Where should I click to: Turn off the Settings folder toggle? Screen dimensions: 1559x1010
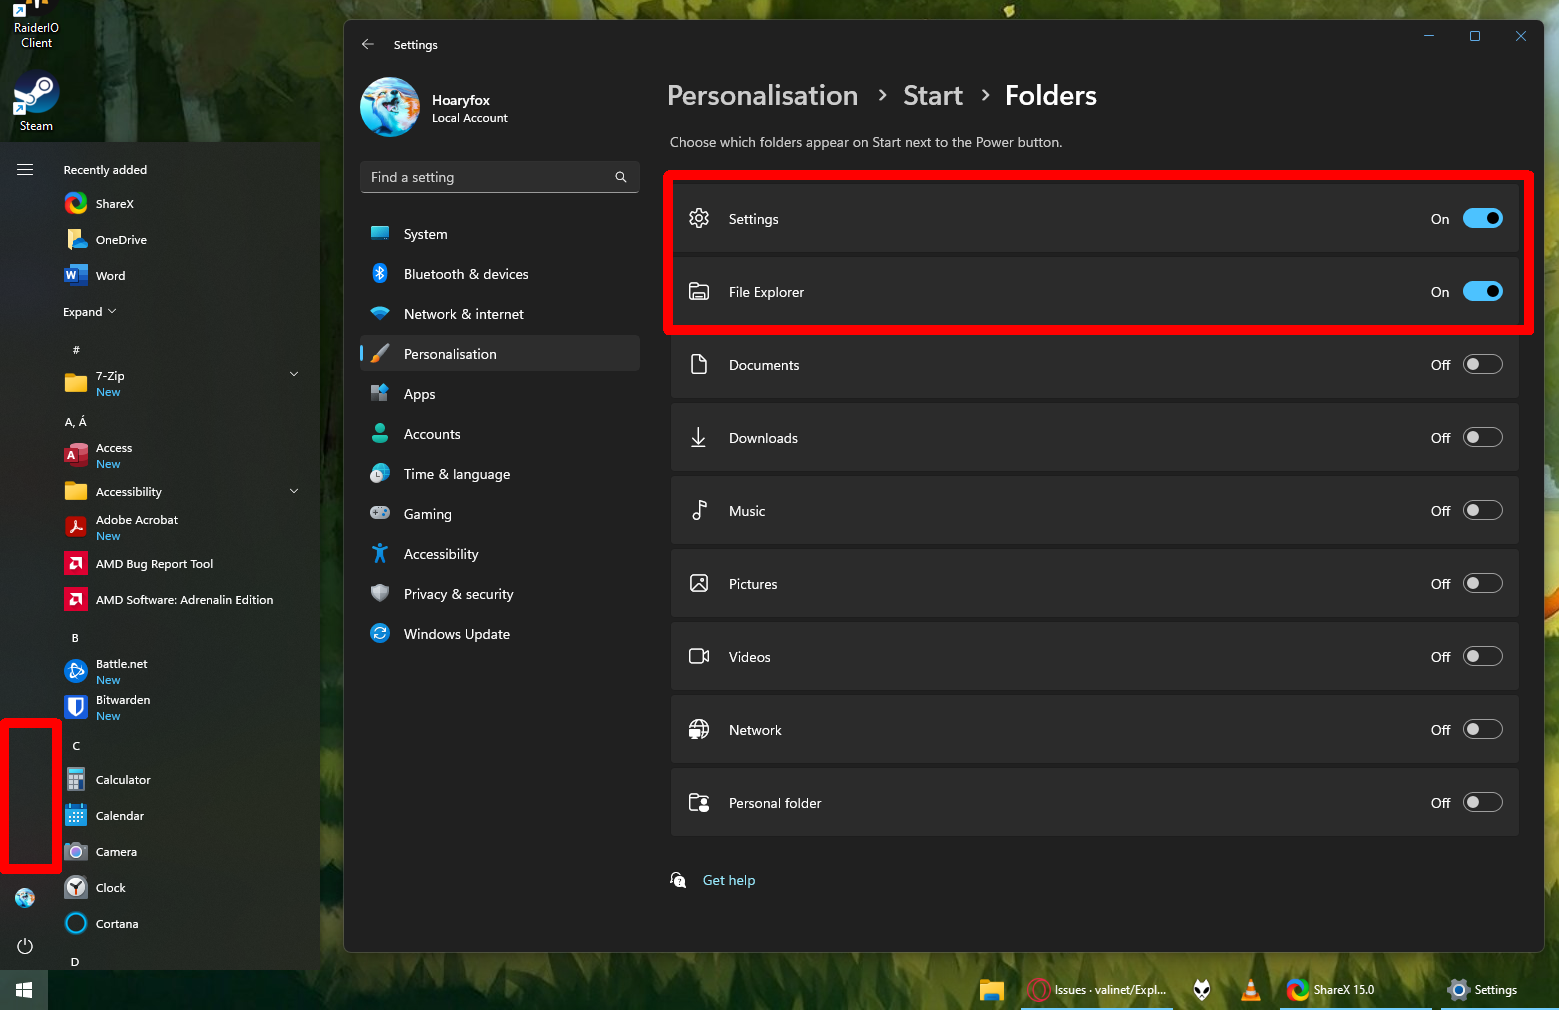click(x=1483, y=218)
